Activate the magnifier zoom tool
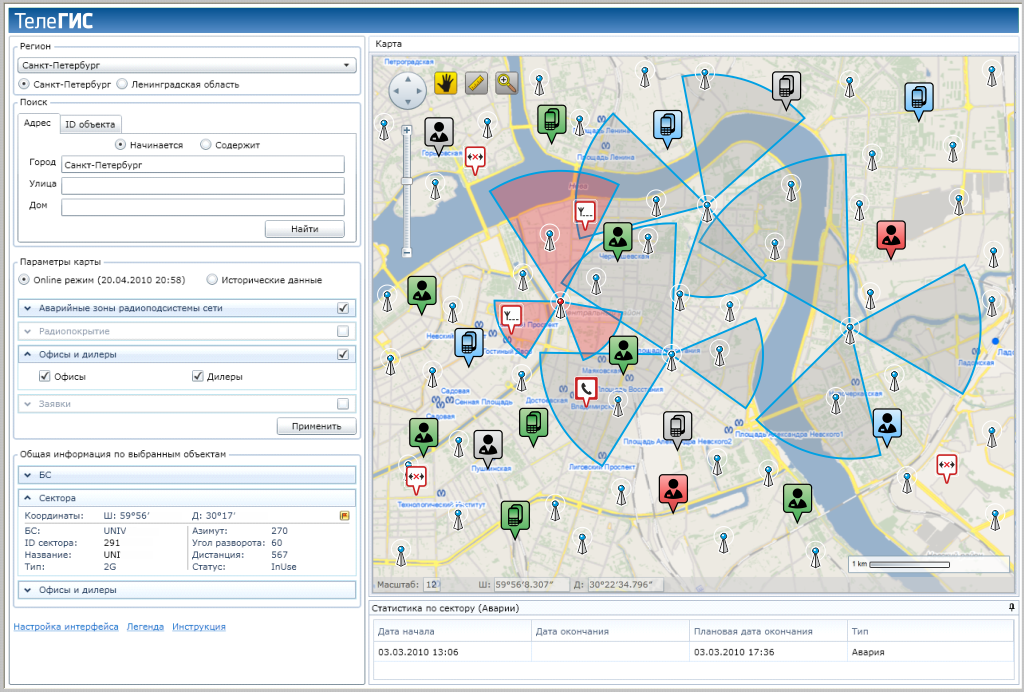Screen dimensions: 1024x692 click(506, 84)
